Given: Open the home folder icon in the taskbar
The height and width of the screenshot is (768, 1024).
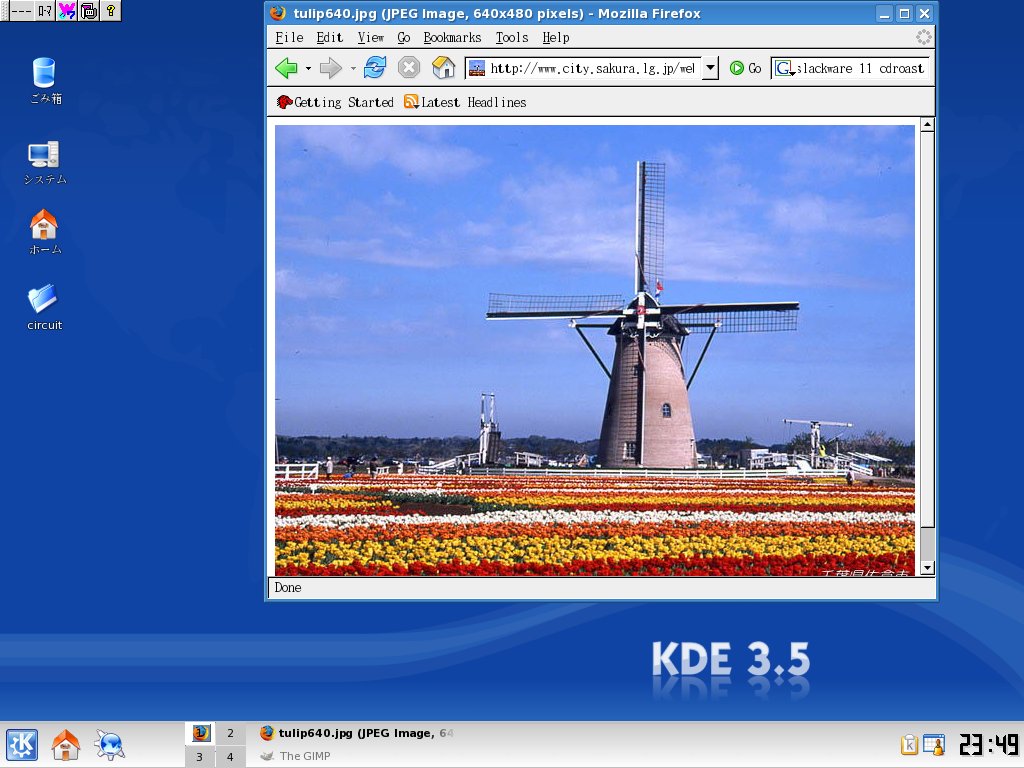Looking at the screenshot, I should (x=65, y=744).
